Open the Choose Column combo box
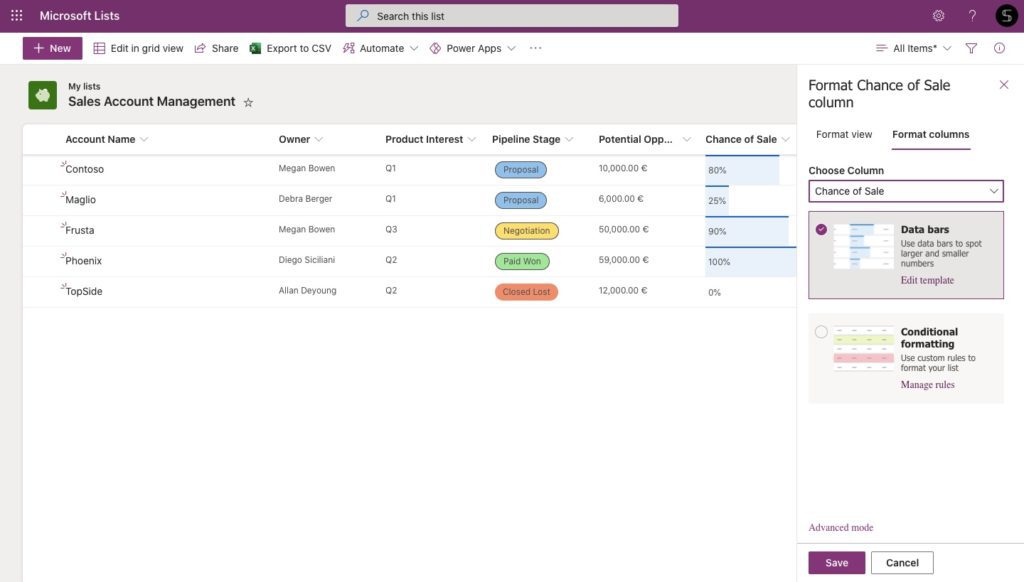Viewport: 1024px width, 582px height. (x=906, y=191)
